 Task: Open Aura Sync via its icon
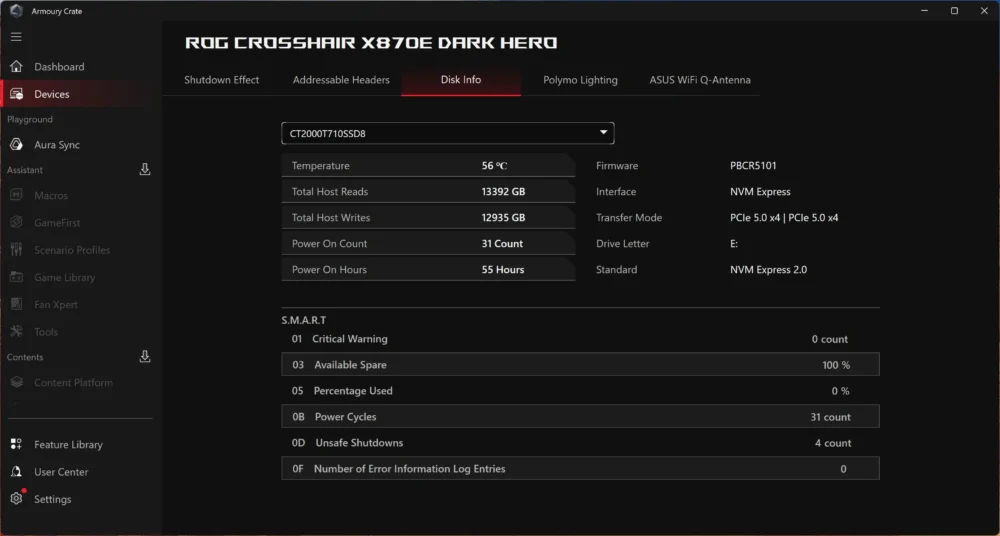click(17, 145)
